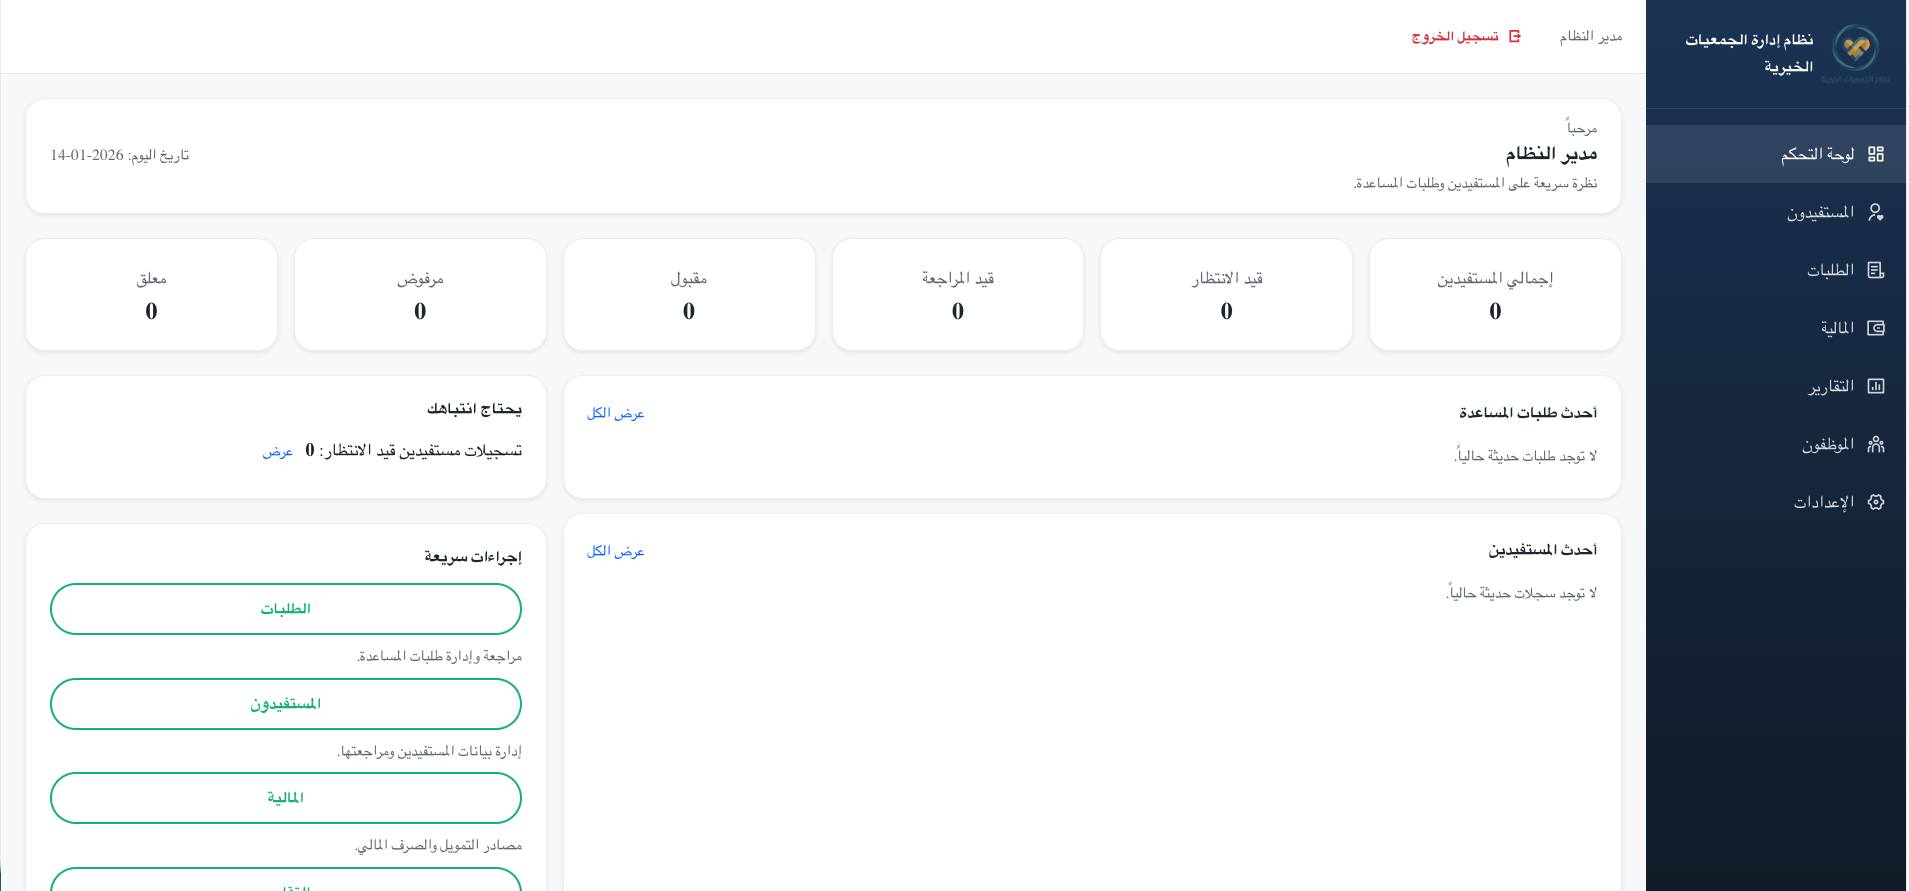Click the red logout icon in header
Viewport: 1909px width, 891px height.
(1515, 37)
